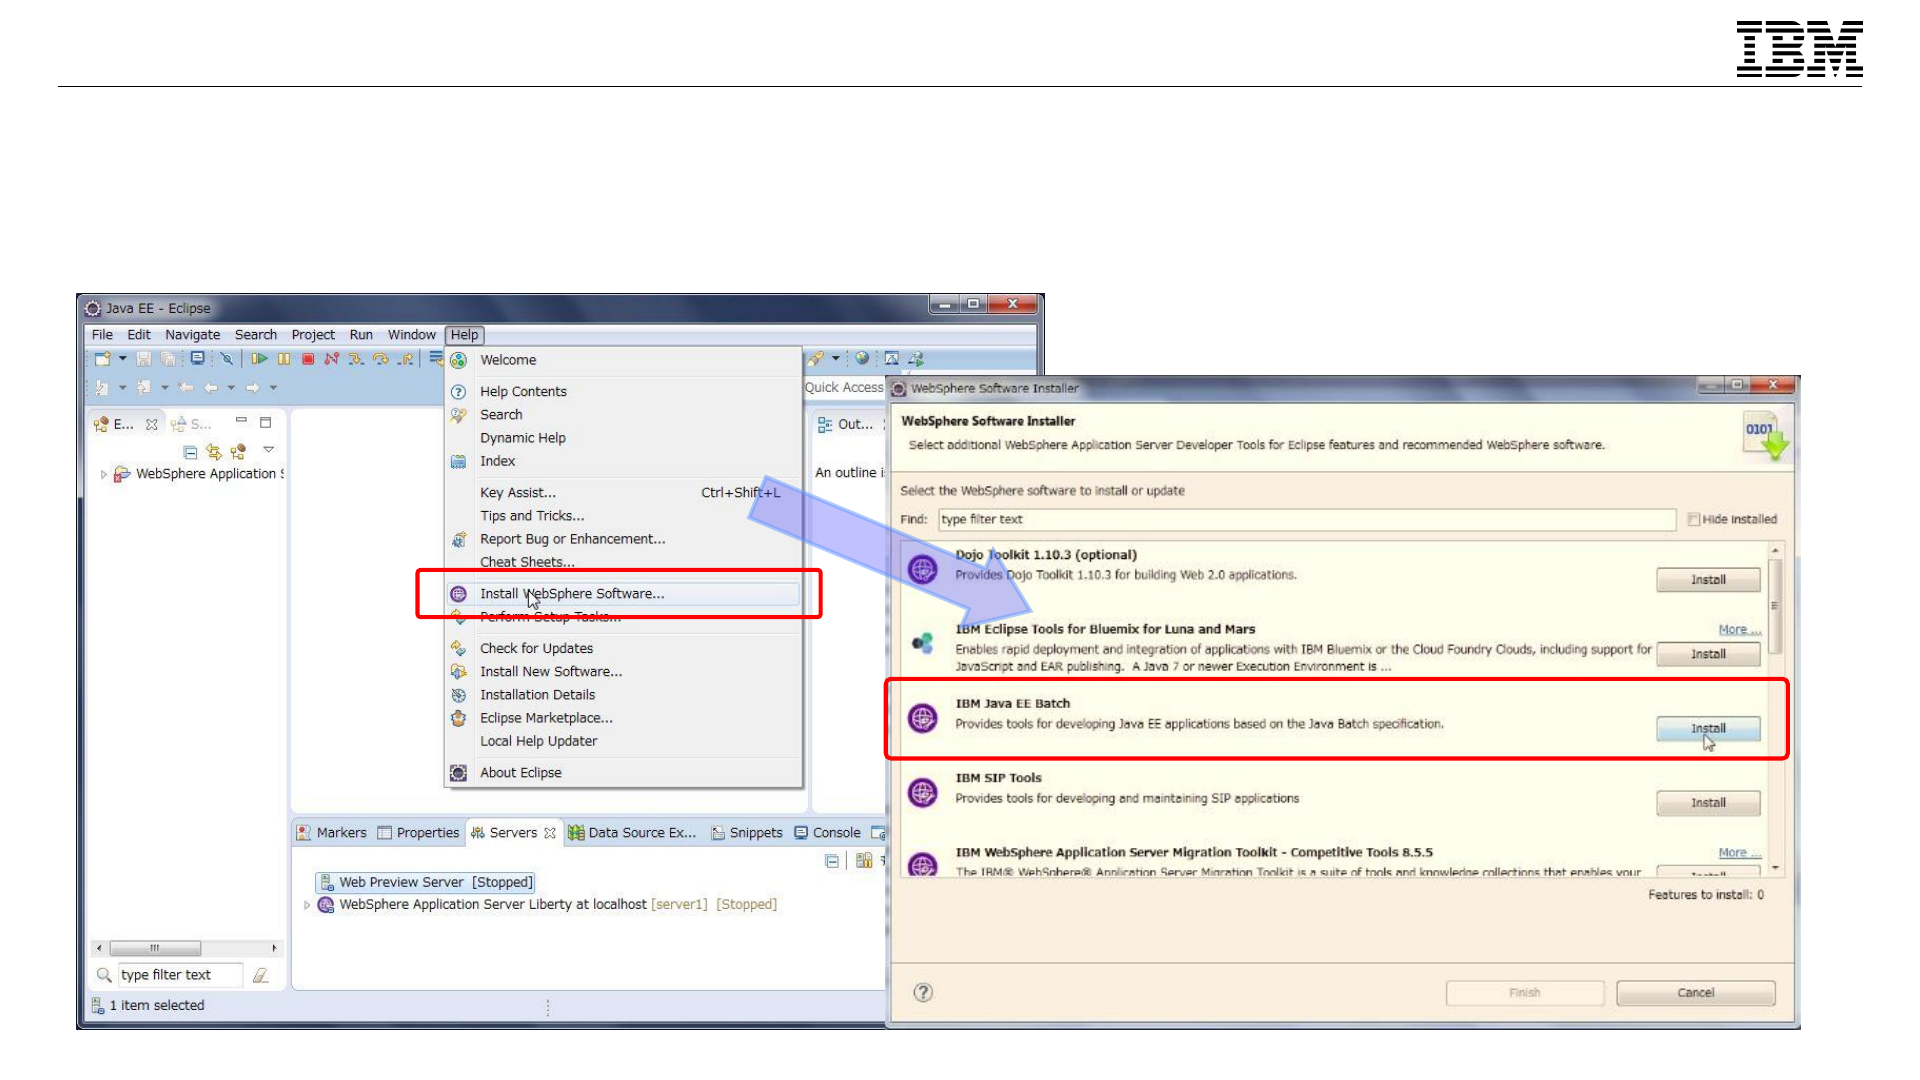Install the IBM Java EE Batch feature
This screenshot has height=1080, width=1920.
point(1707,729)
